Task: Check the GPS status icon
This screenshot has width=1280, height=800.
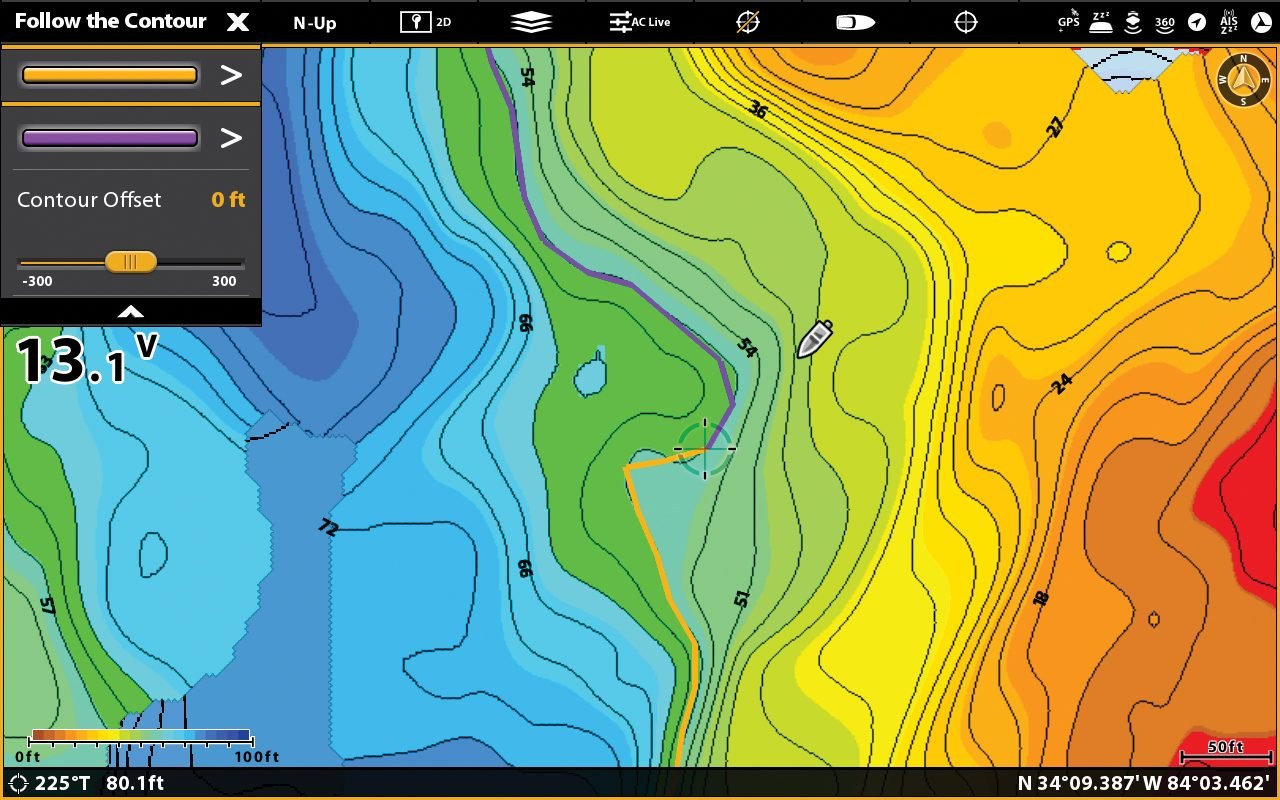Action: 1068,22
